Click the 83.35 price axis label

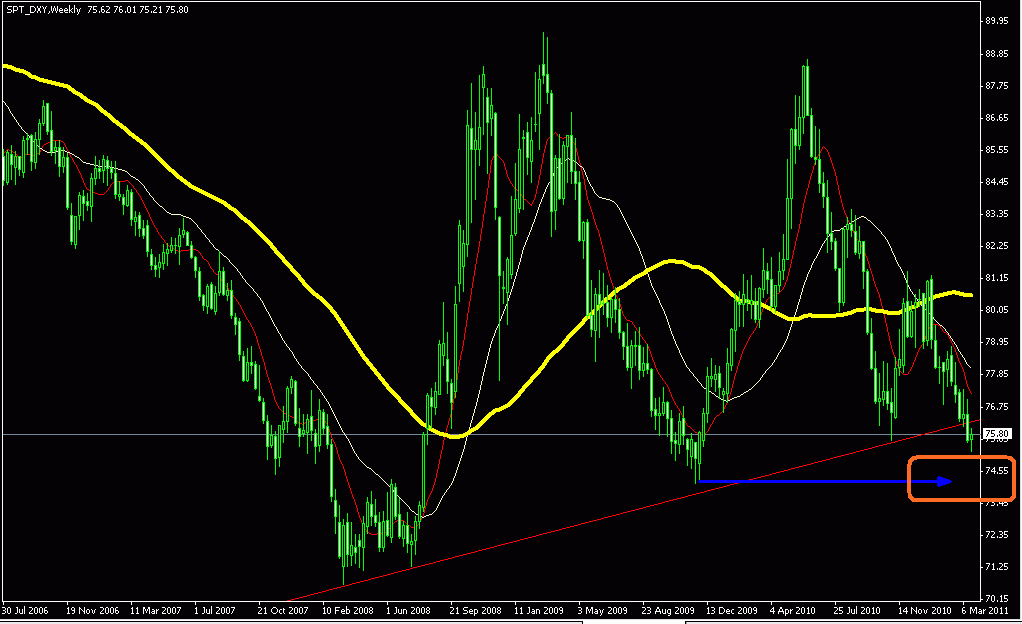point(997,213)
